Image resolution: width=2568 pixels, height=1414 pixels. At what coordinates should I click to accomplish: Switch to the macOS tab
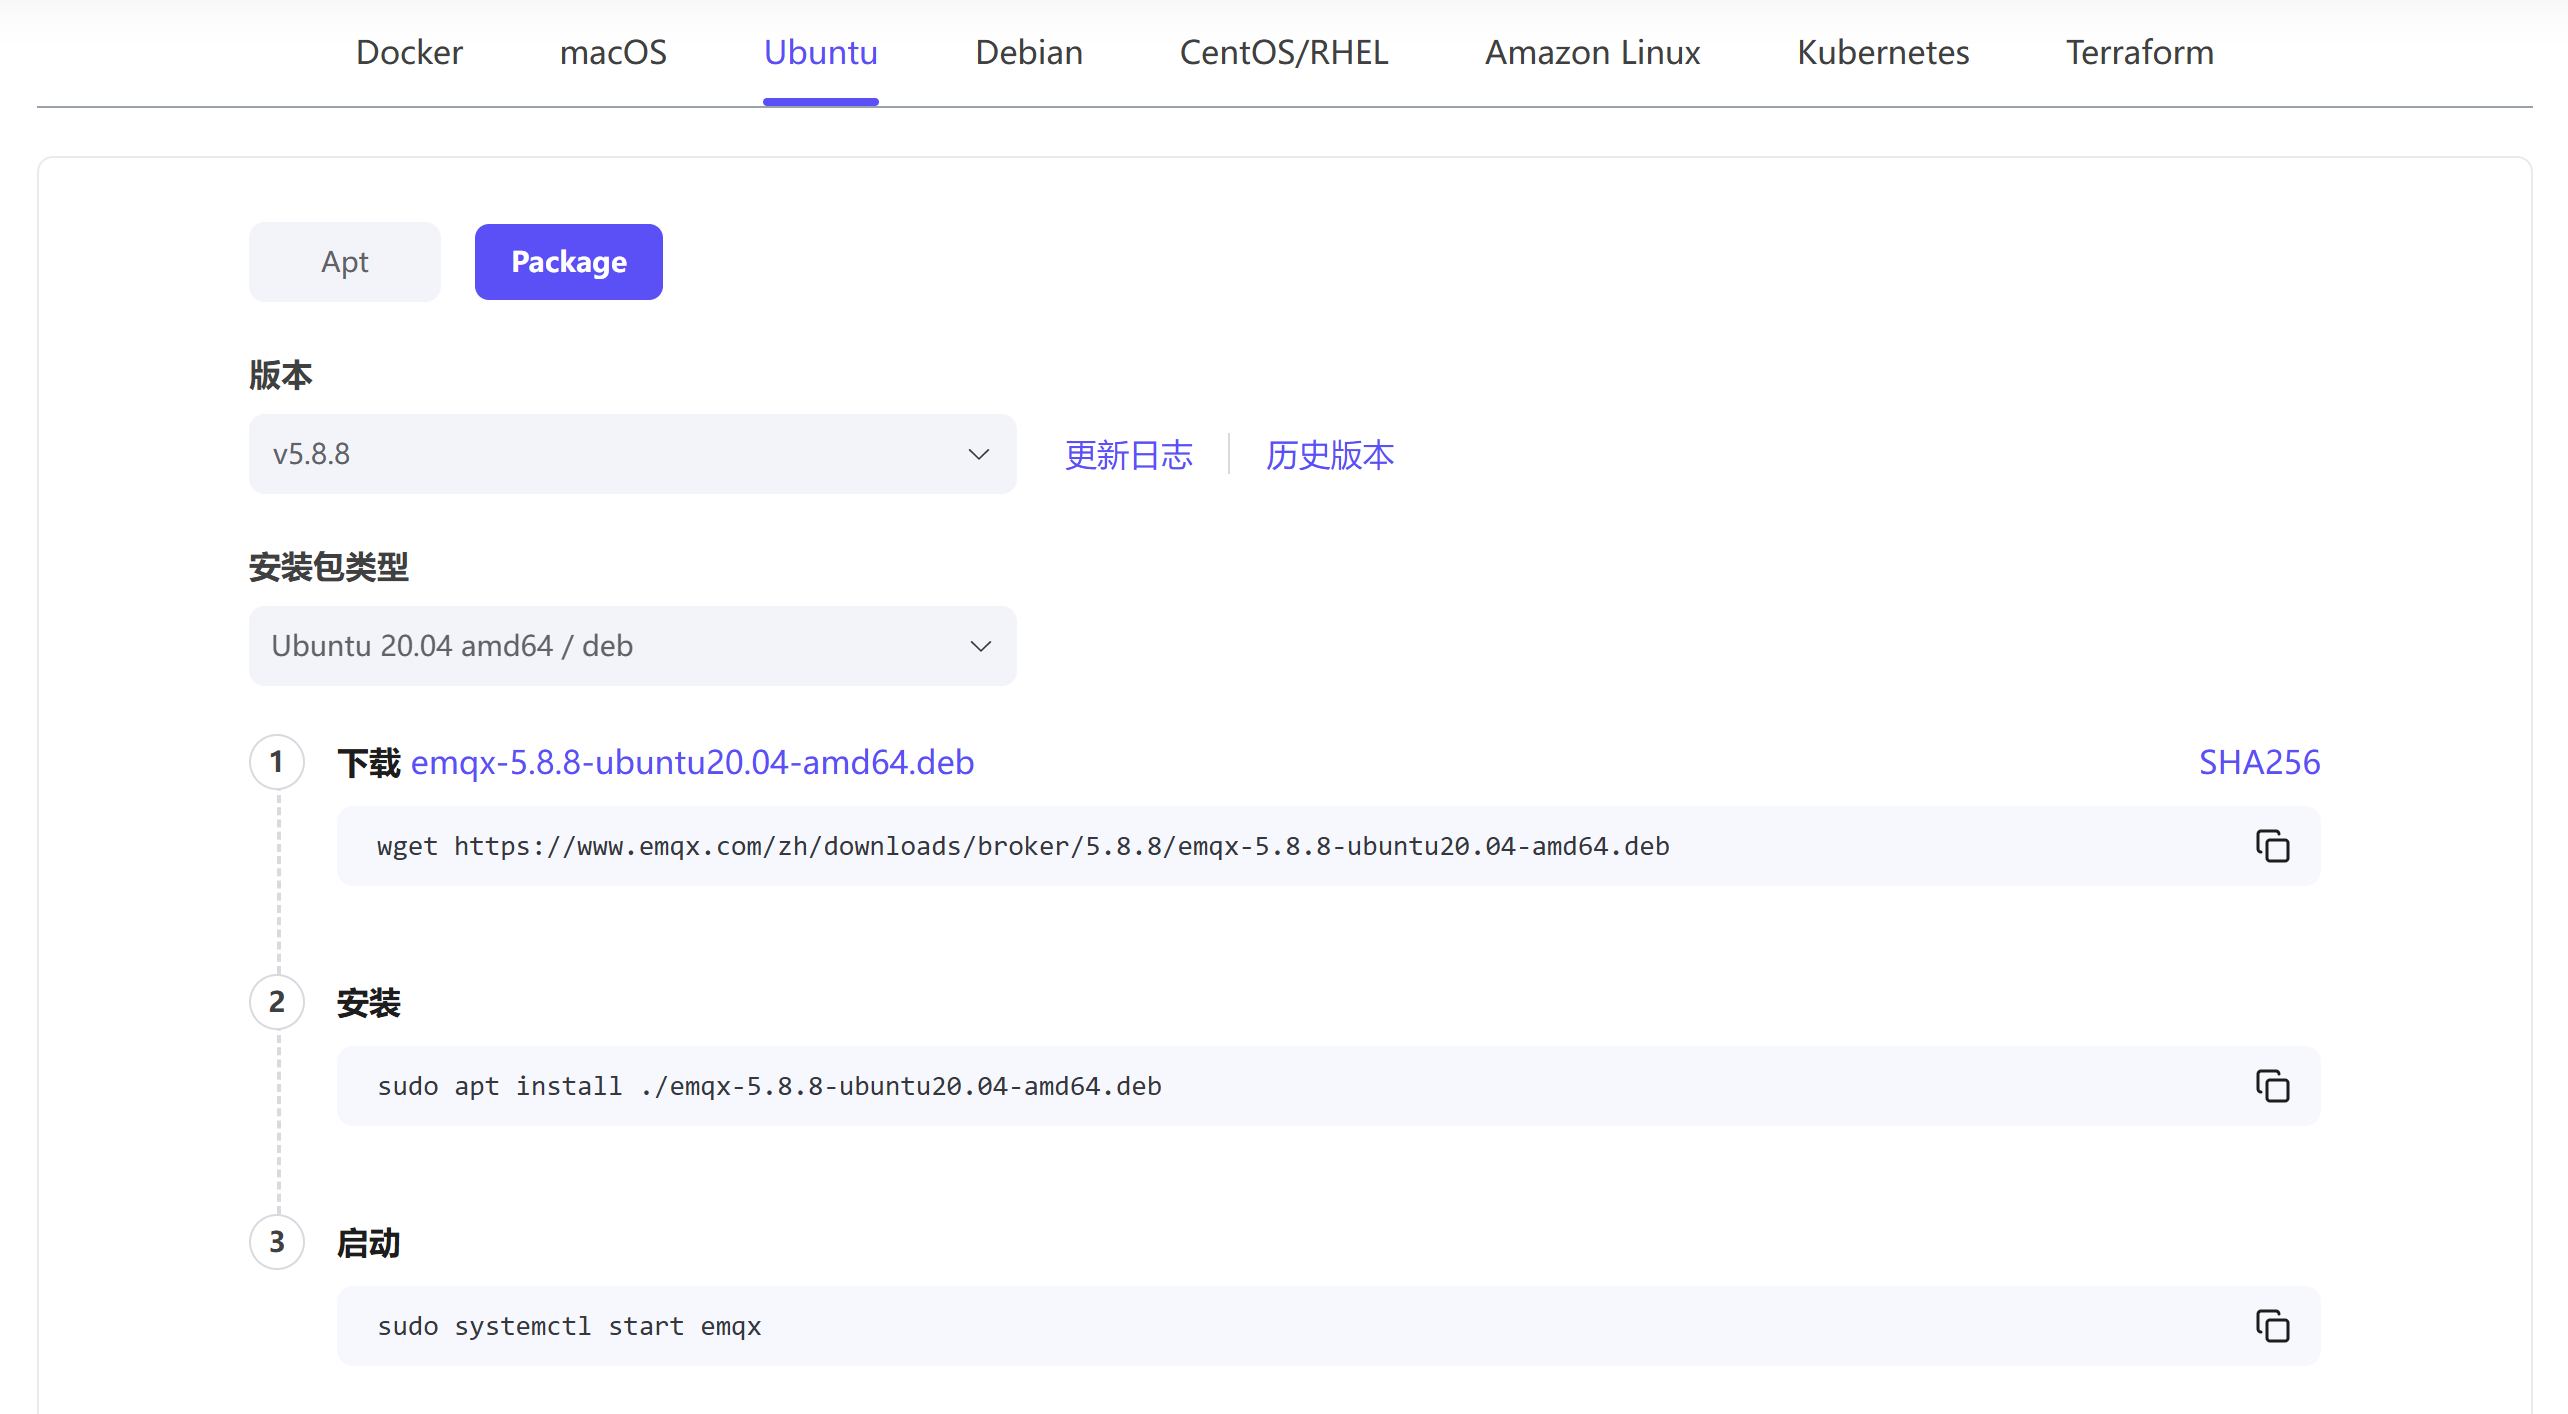[613, 52]
